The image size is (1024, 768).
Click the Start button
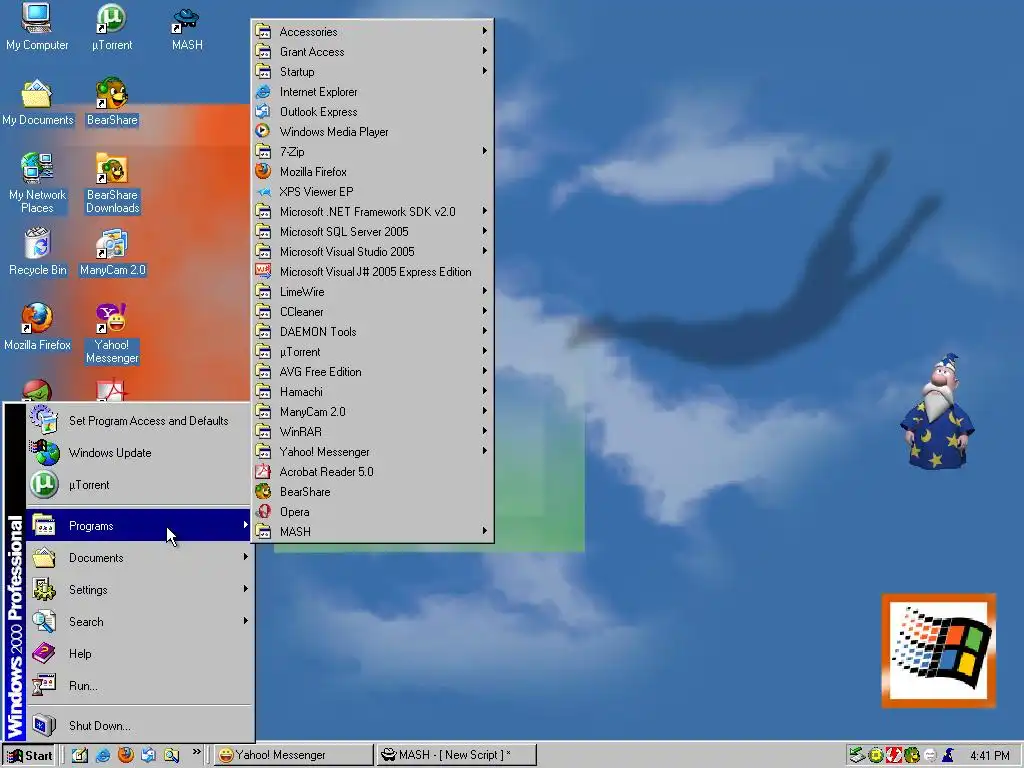29,756
